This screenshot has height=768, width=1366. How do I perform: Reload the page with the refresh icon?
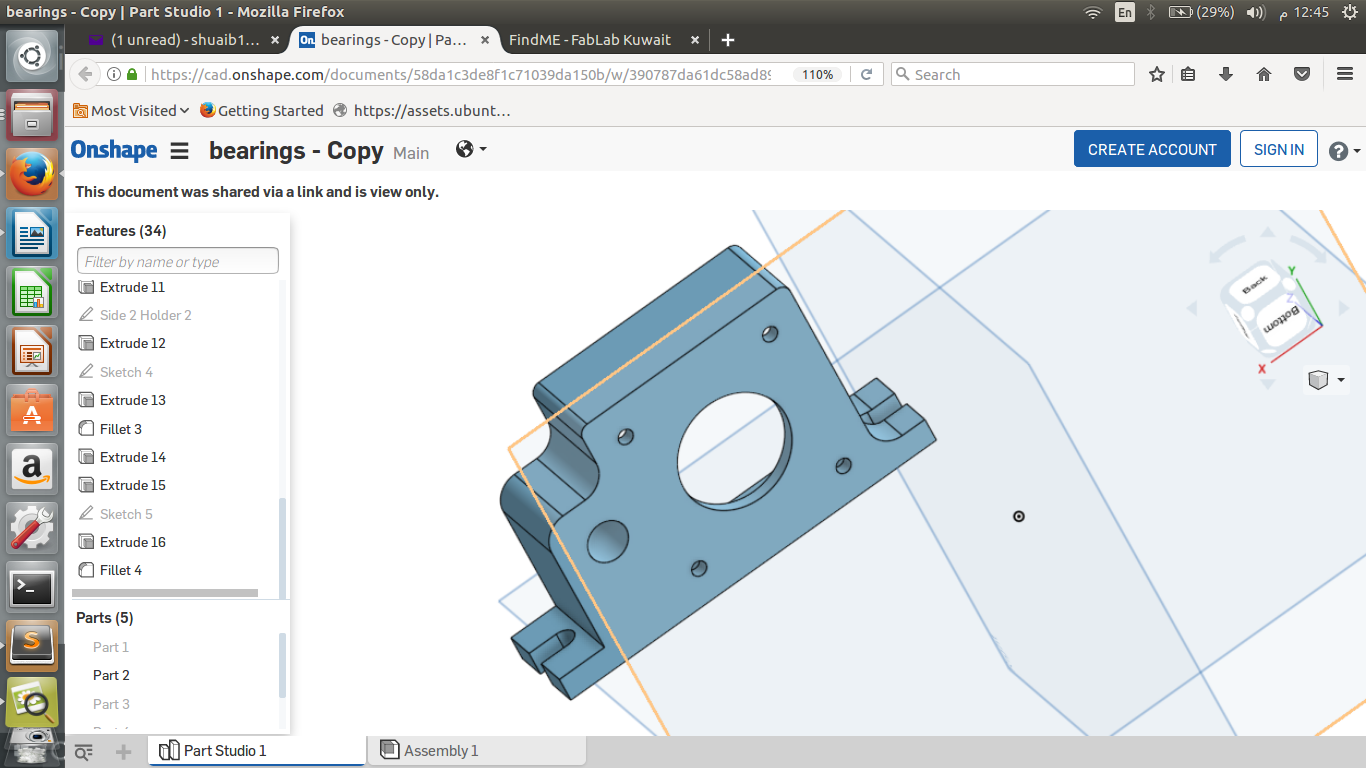coord(867,75)
